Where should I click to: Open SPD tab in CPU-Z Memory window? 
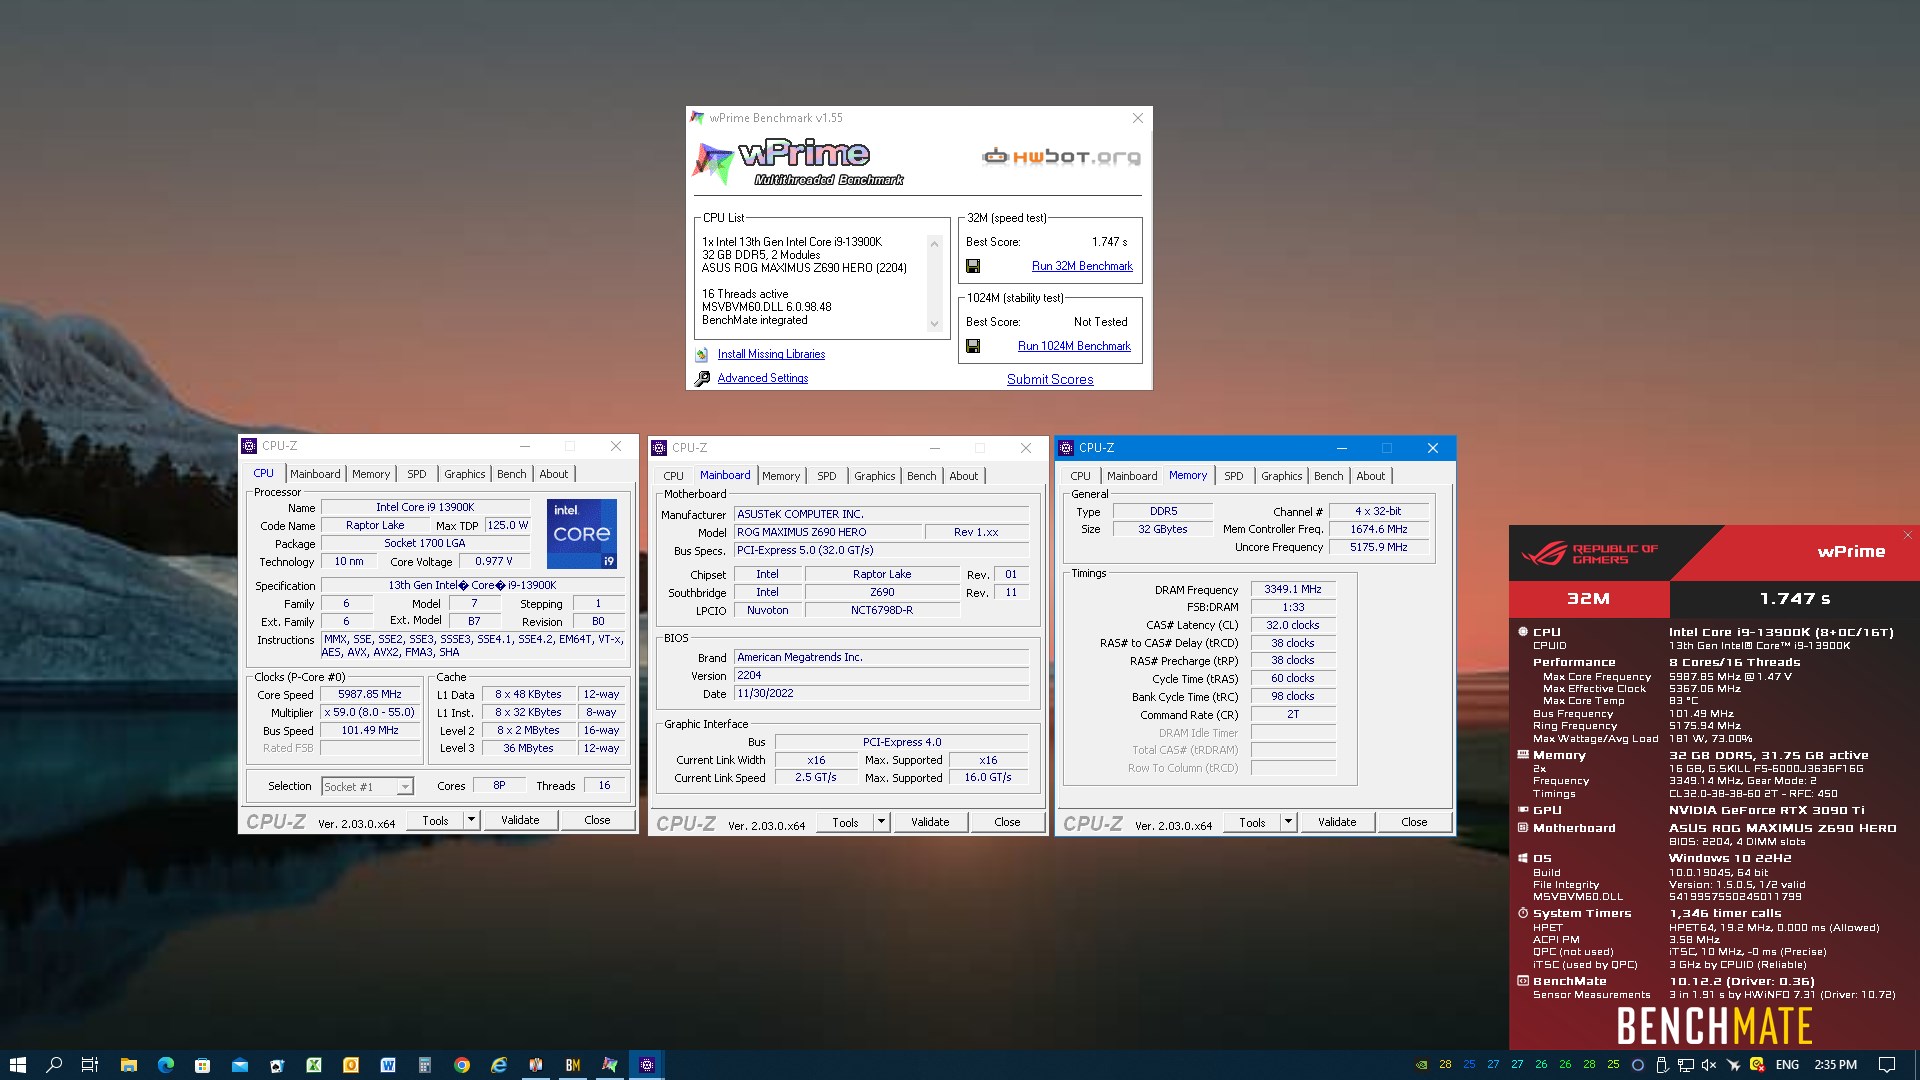click(x=1234, y=476)
